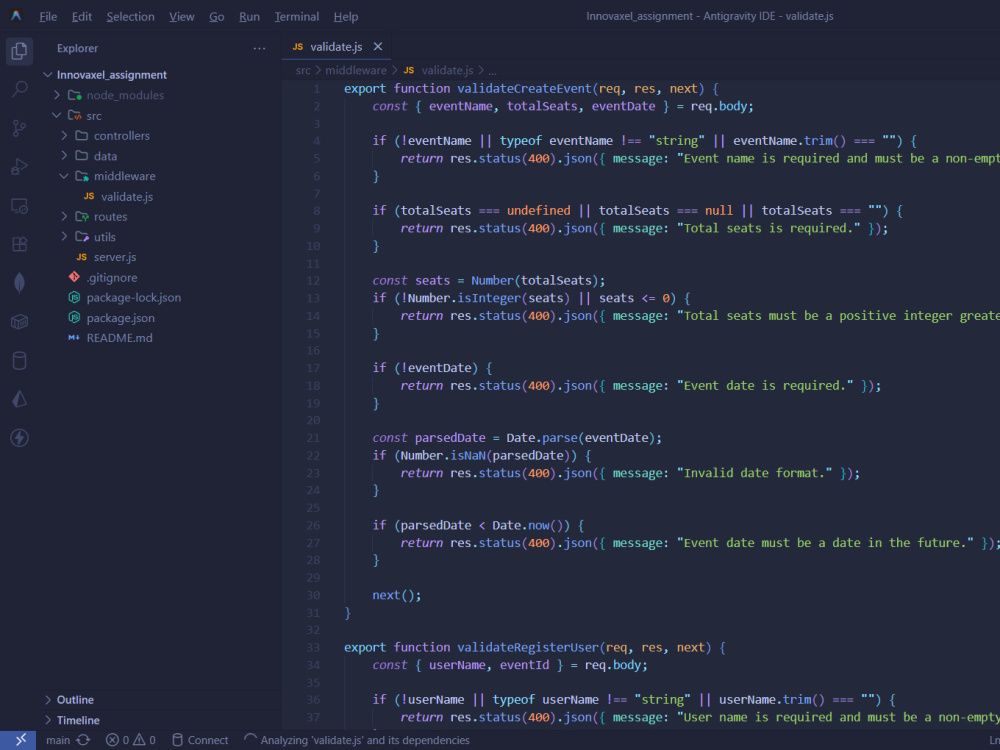Viewport: 1000px width, 750px height.
Task: Open the Search view icon
Action: coord(19,89)
